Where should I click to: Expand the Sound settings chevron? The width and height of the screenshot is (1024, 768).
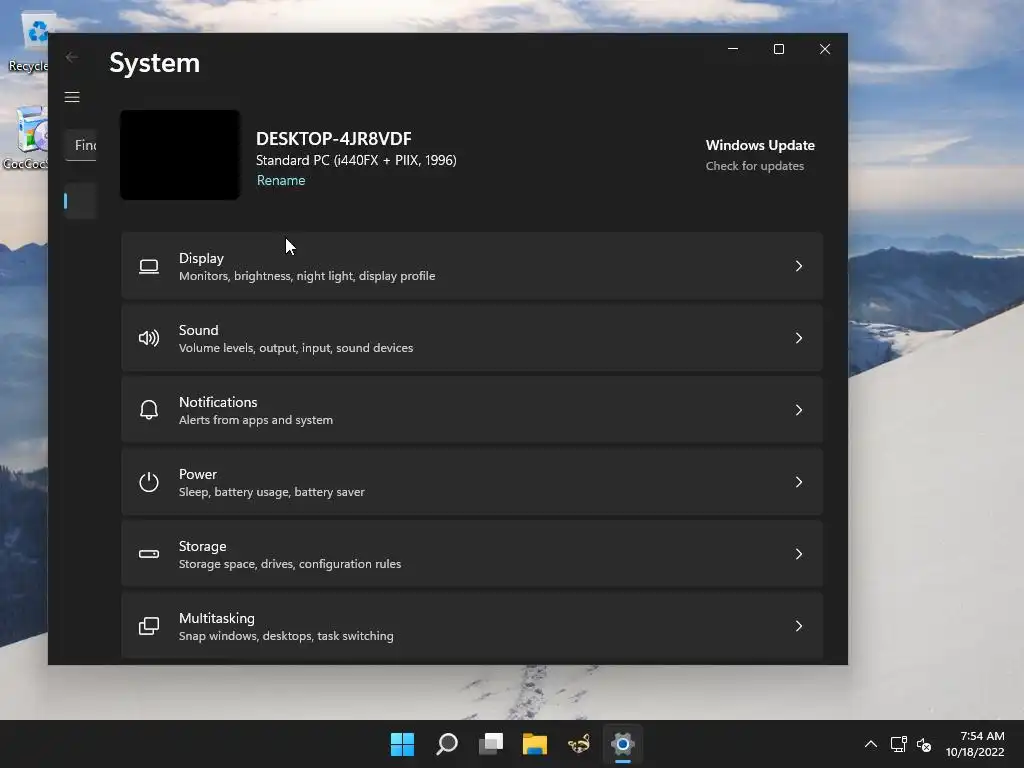click(x=799, y=338)
